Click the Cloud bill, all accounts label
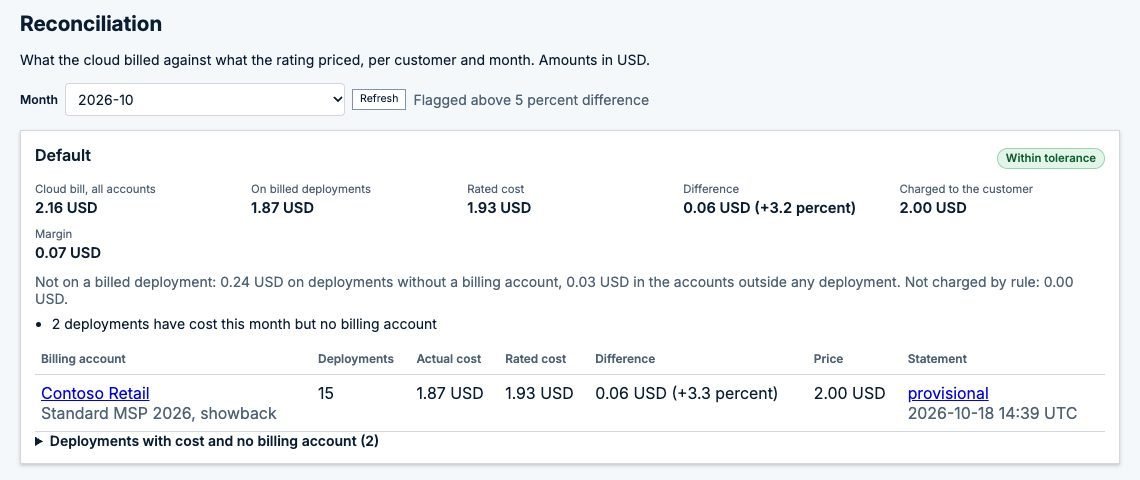 95,189
